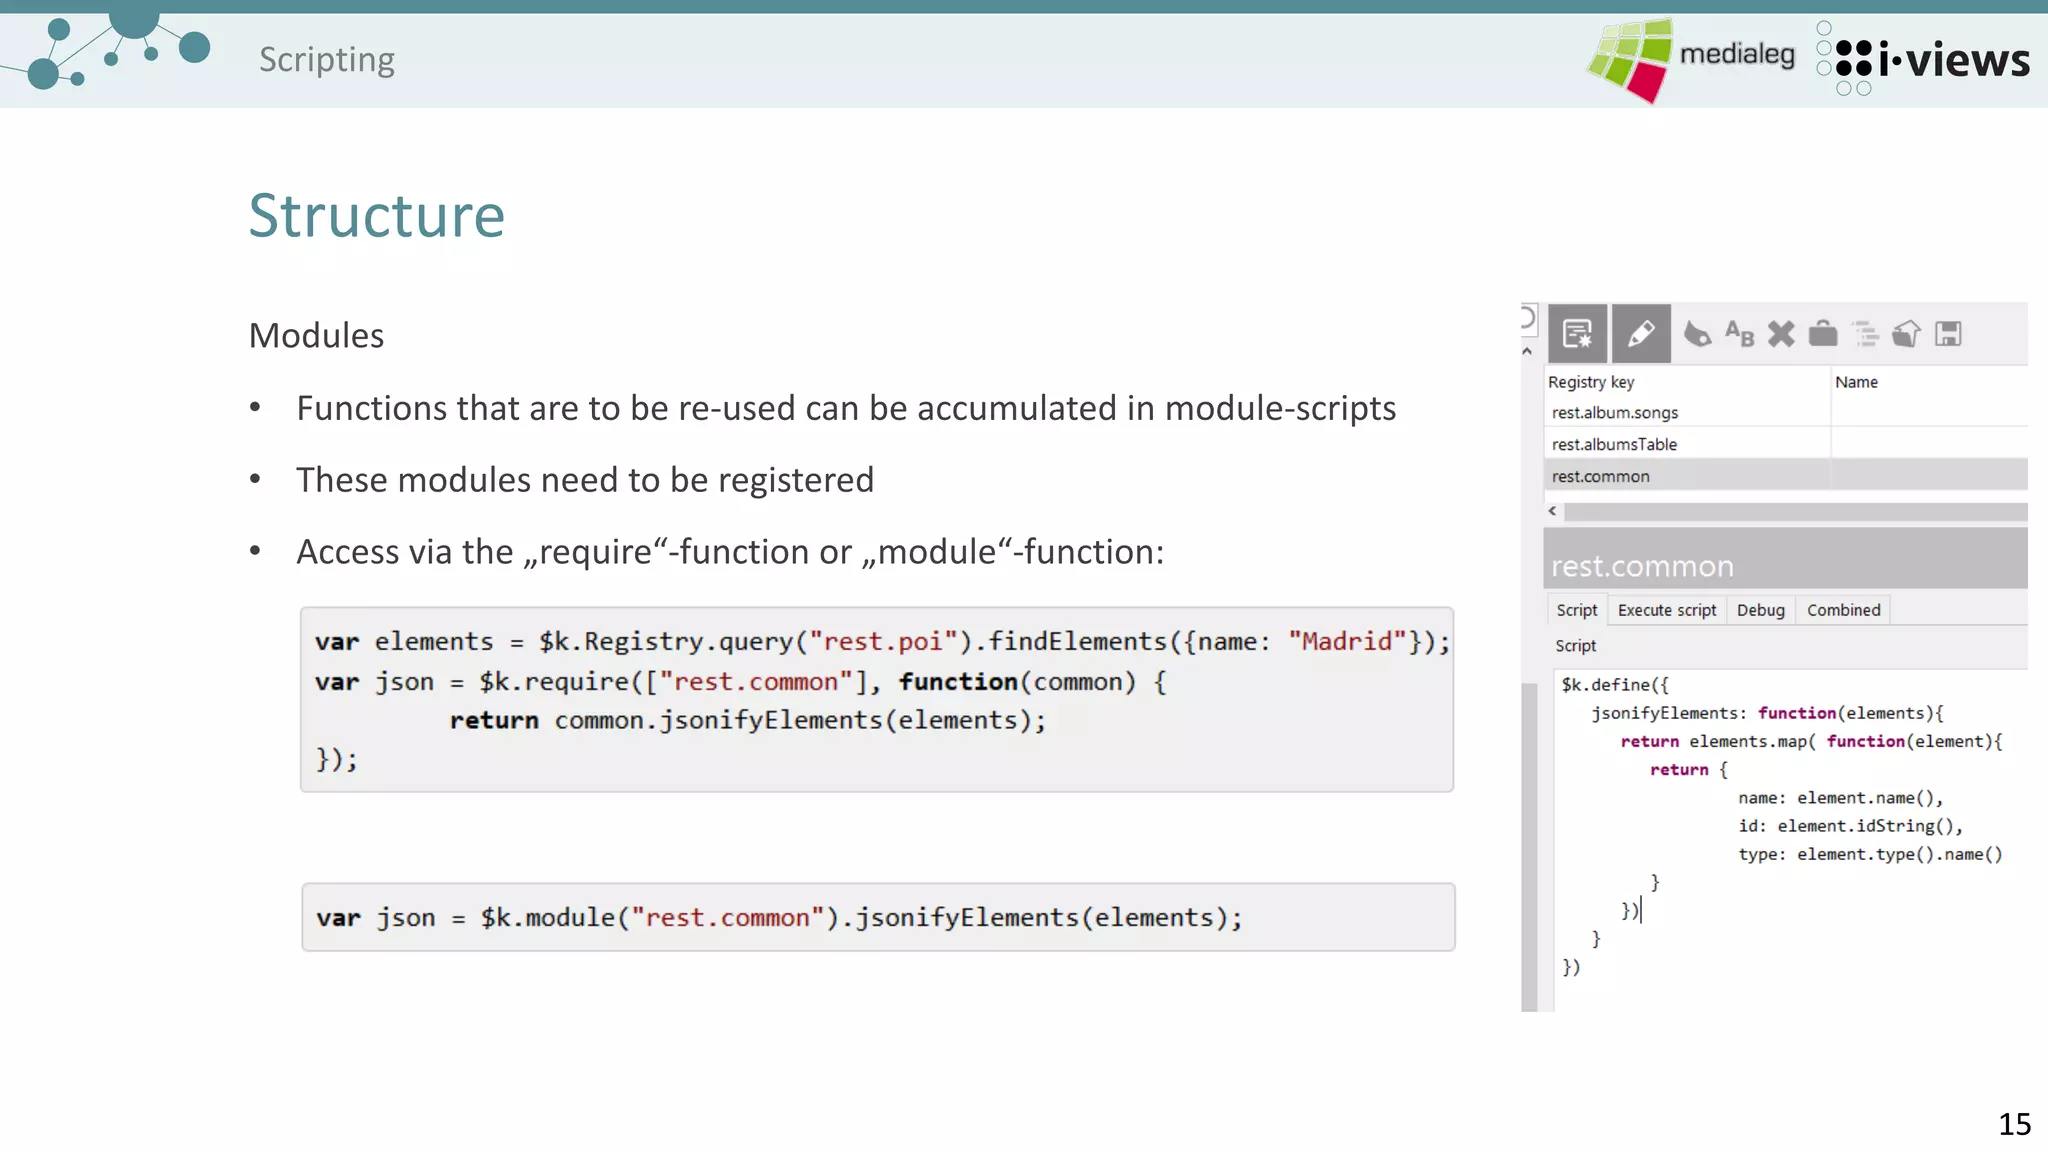Click the 'return common.jsonifyElements' code line
The image size is (2048, 1152).
click(x=748, y=720)
